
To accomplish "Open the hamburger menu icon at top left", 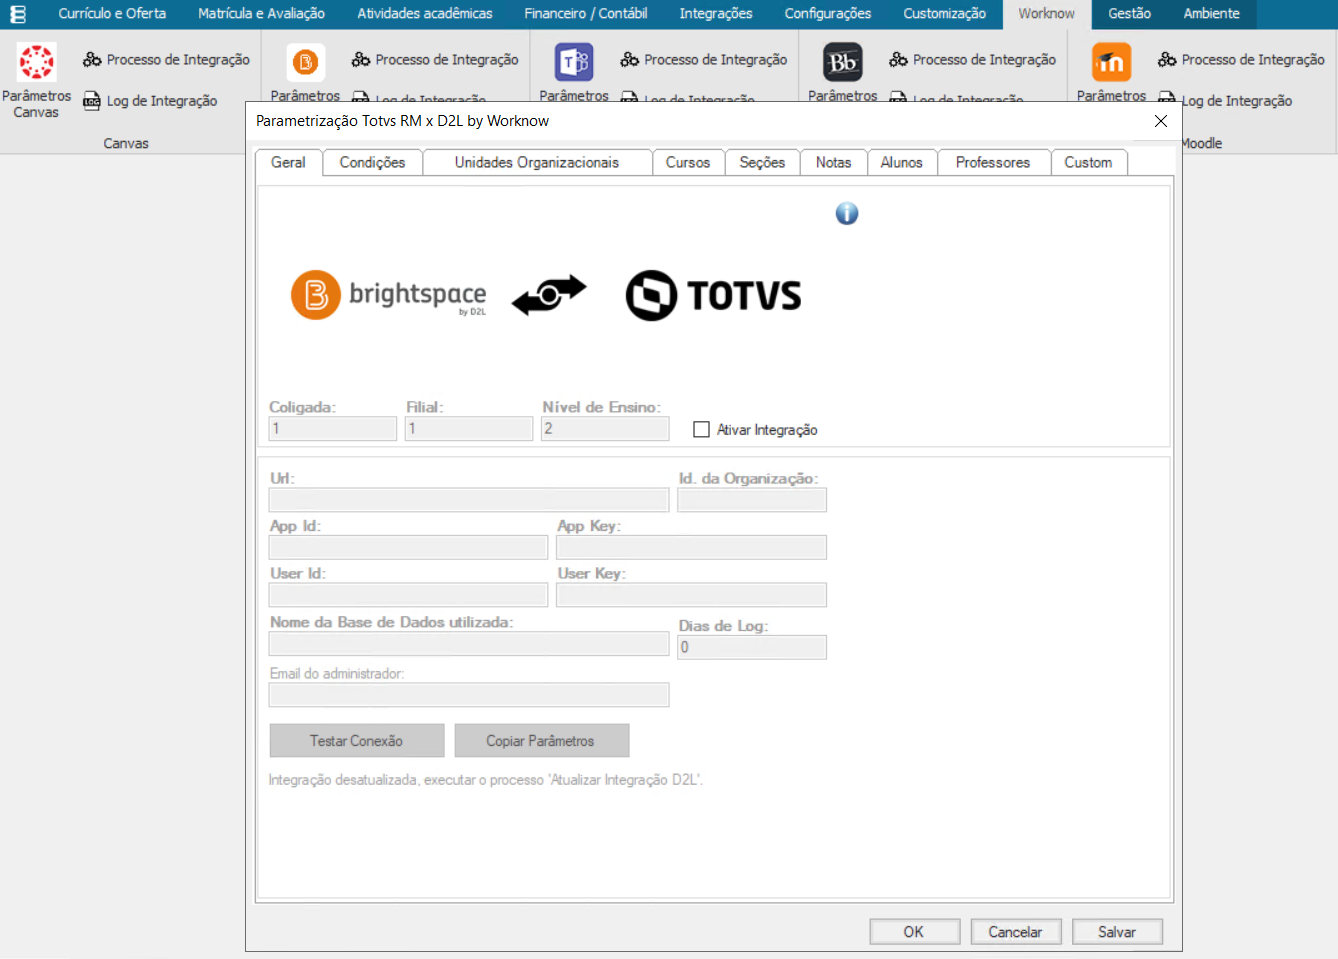I will (18, 14).
